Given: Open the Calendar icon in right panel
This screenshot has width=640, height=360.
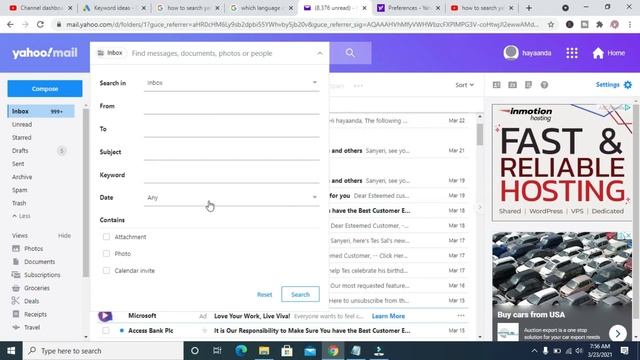Looking at the screenshot, I should click(x=512, y=85).
